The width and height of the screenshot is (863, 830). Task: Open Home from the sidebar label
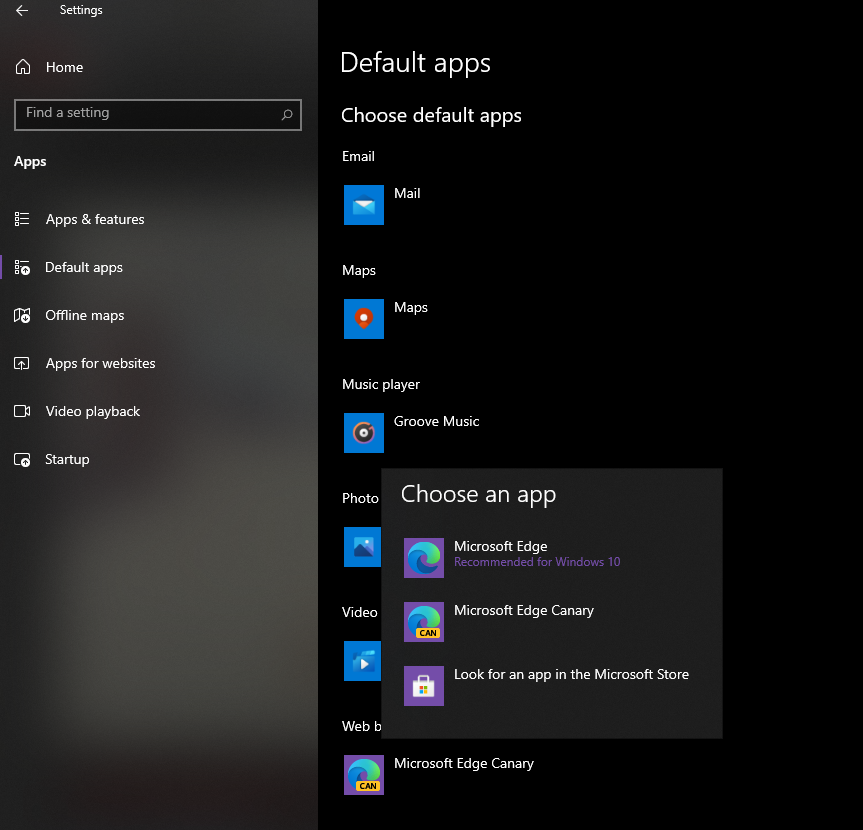[64, 67]
